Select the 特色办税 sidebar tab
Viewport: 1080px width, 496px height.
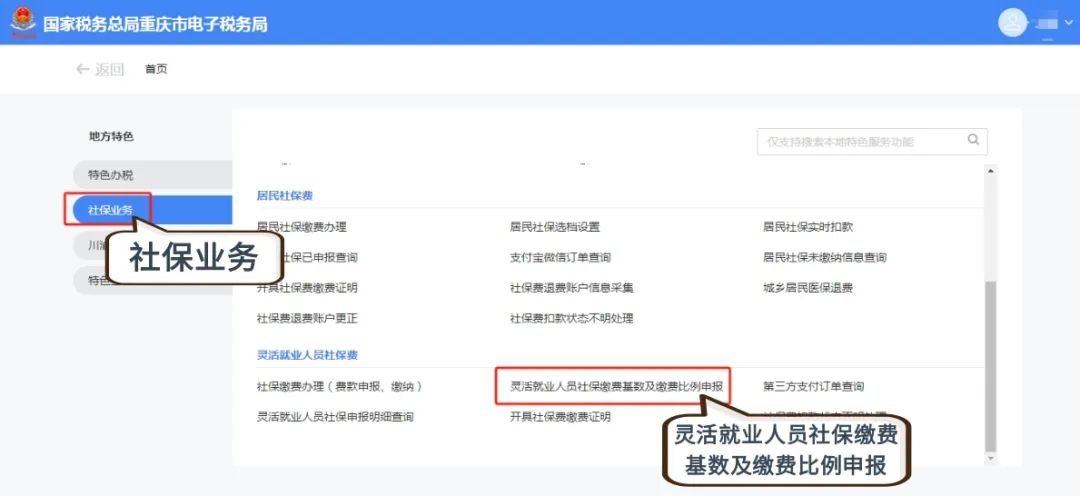[110, 174]
